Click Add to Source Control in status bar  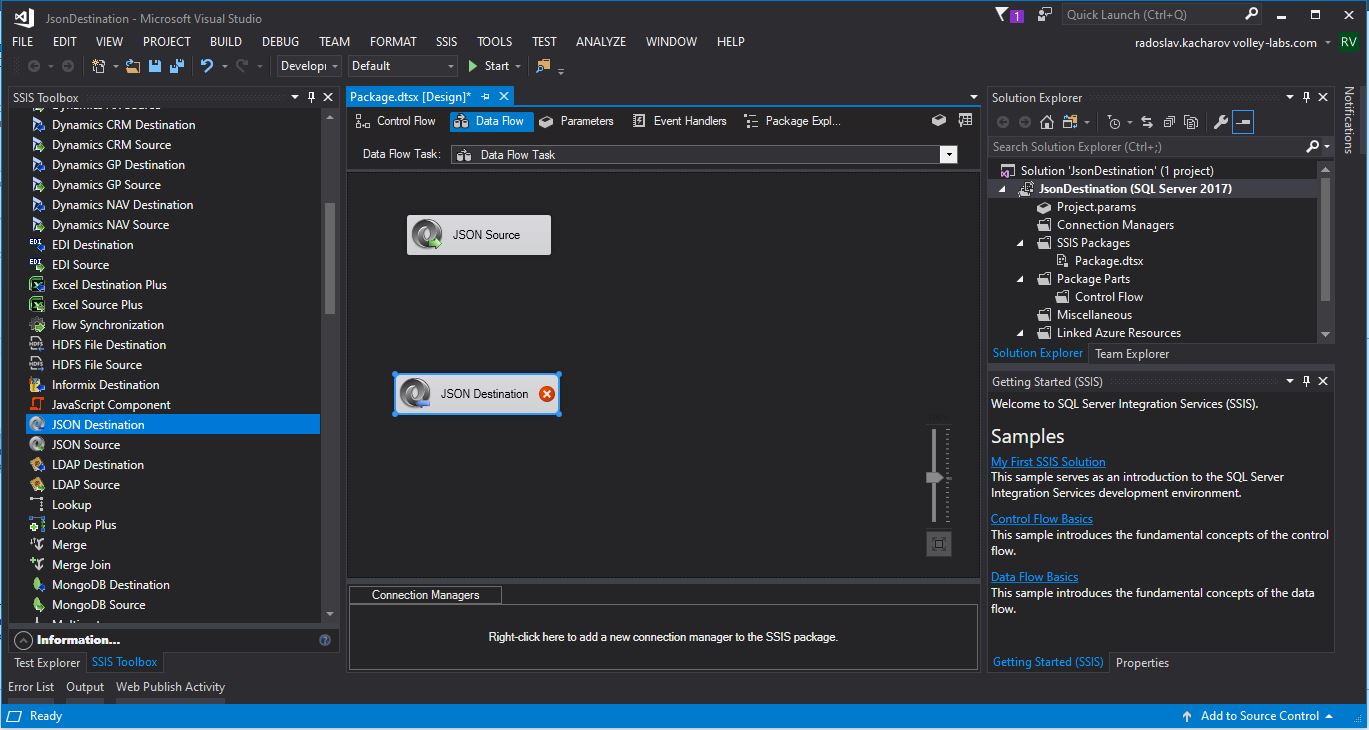click(1258, 716)
